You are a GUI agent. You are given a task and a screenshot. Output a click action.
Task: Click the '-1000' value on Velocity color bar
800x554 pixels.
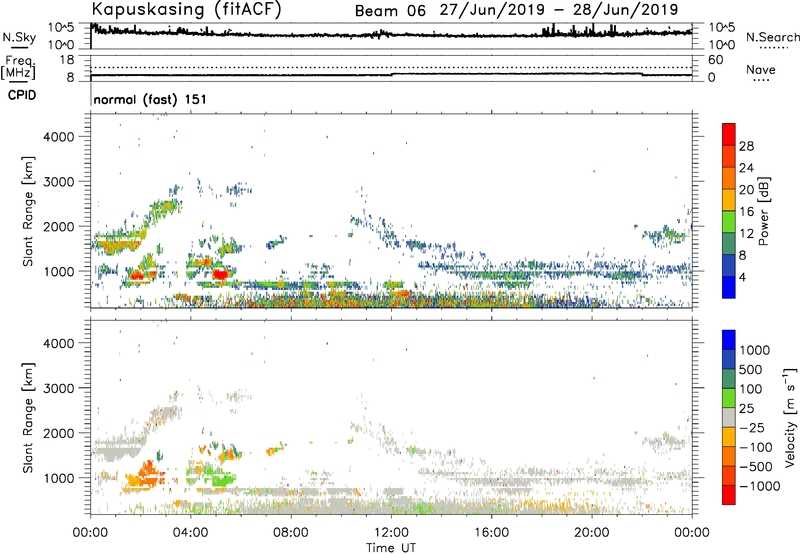[x=760, y=486]
